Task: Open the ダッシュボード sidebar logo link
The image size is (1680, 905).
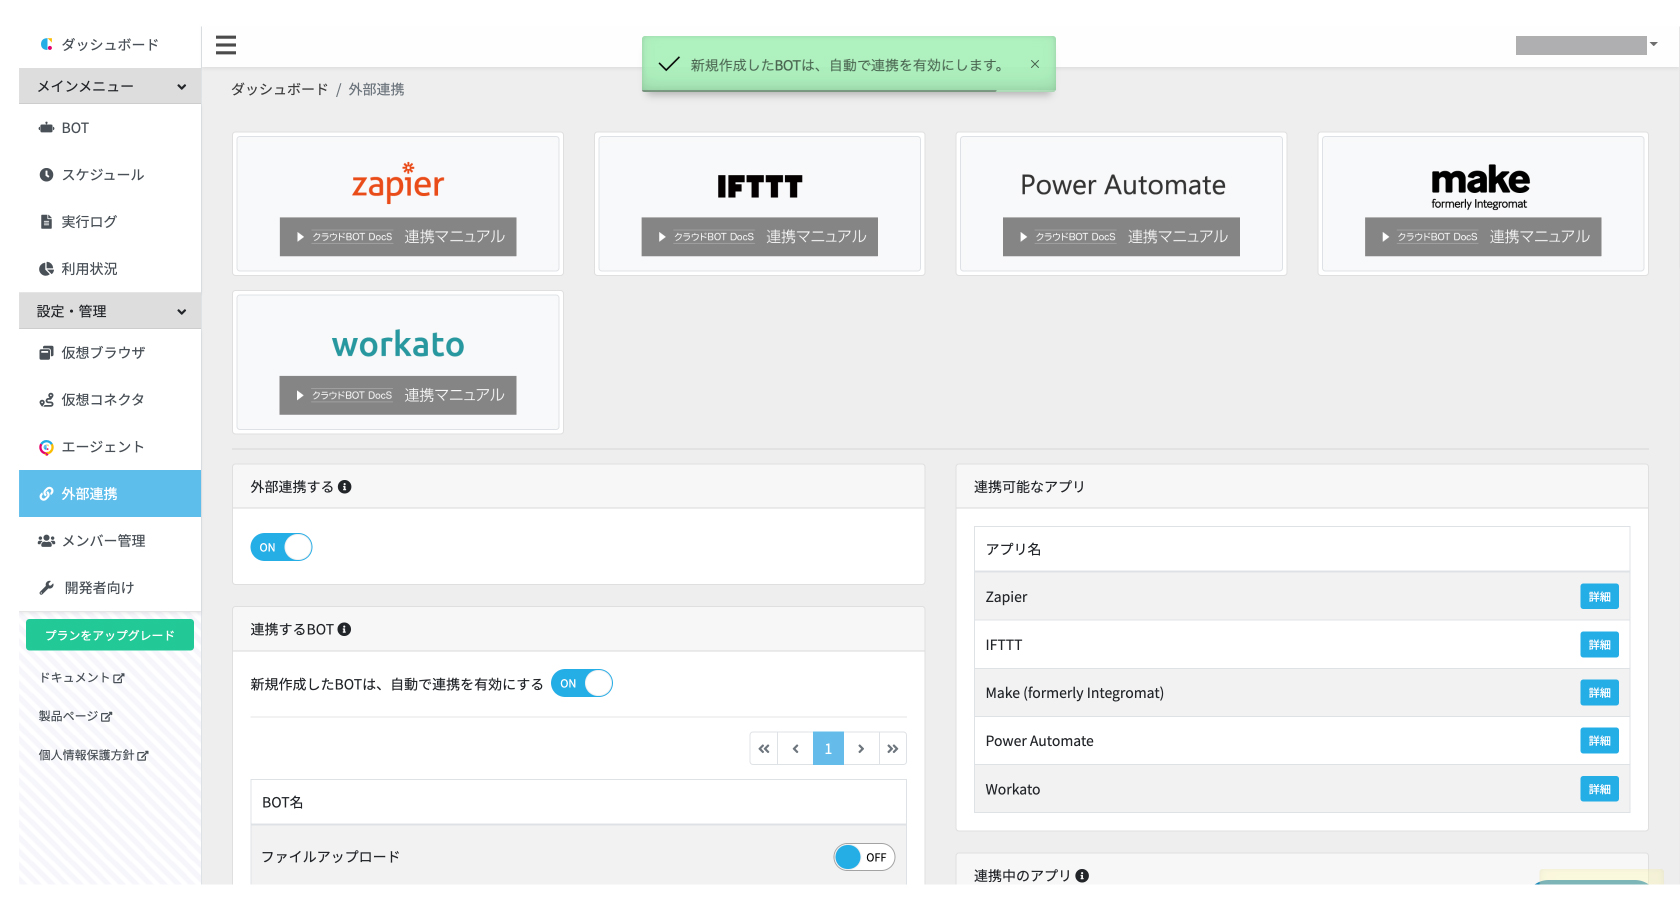Action: click(99, 44)
